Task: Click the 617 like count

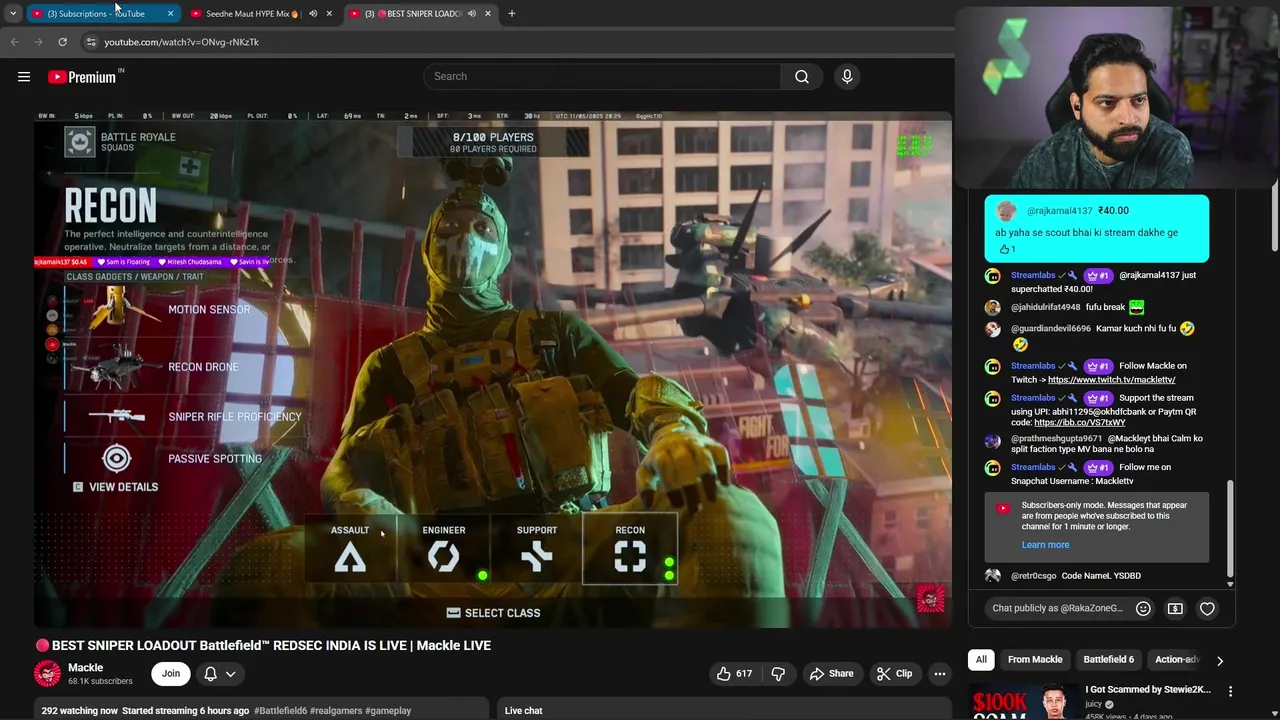Action: 744,674
